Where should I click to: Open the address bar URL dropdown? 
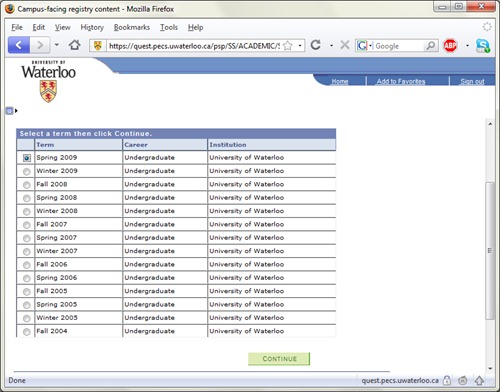[x=300, y=46]
